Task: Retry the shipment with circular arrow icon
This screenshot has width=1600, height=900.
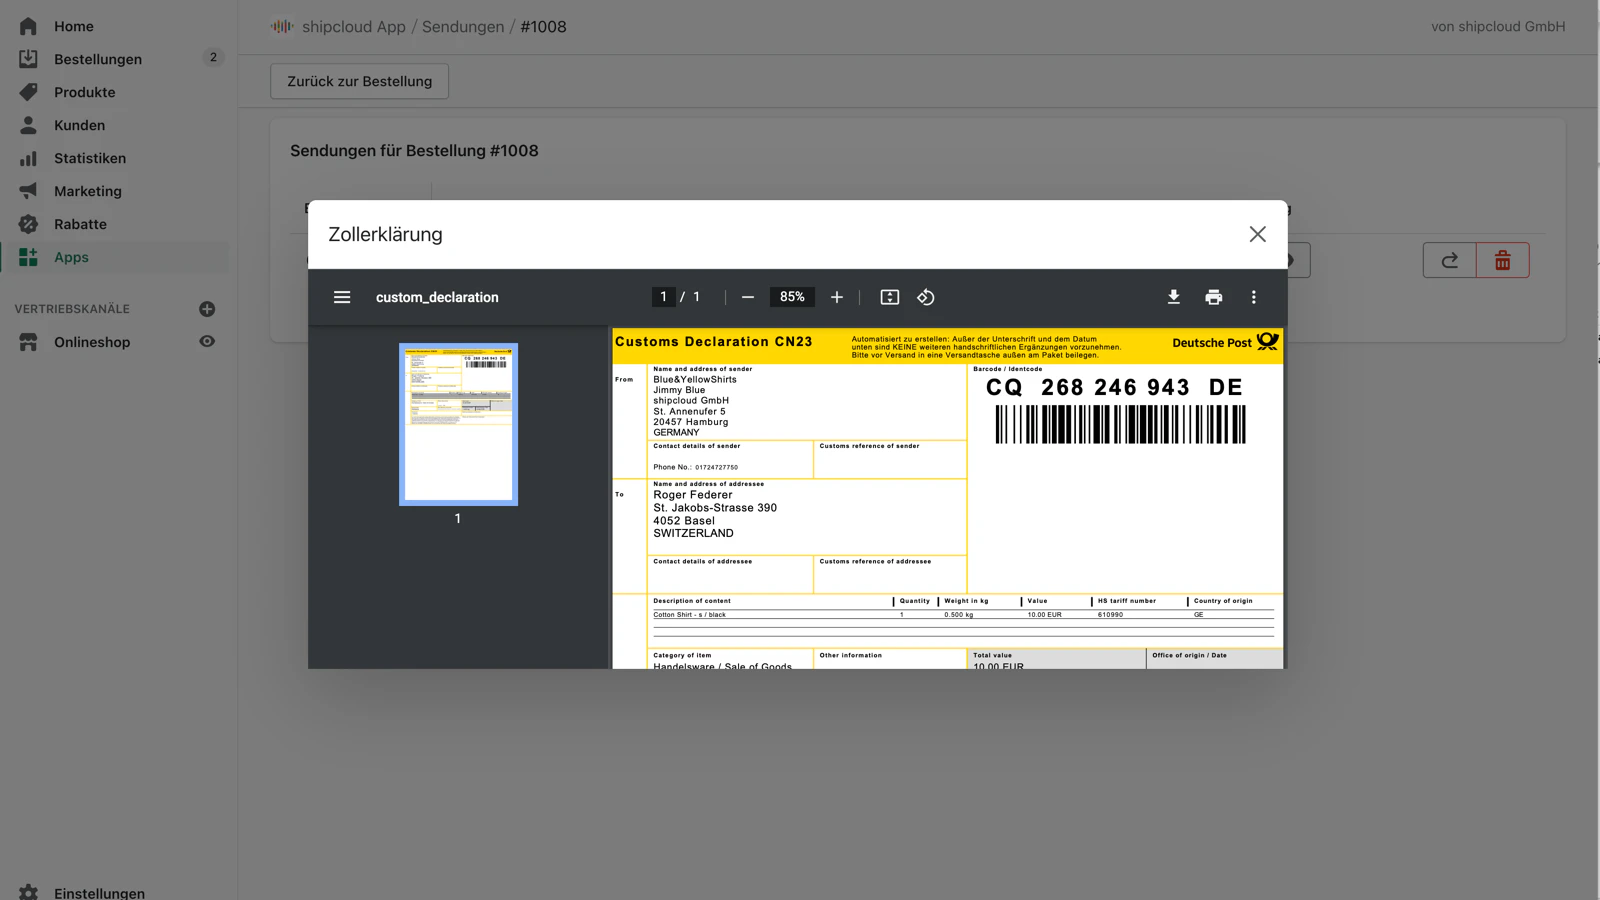Action: click(1449, 259)
